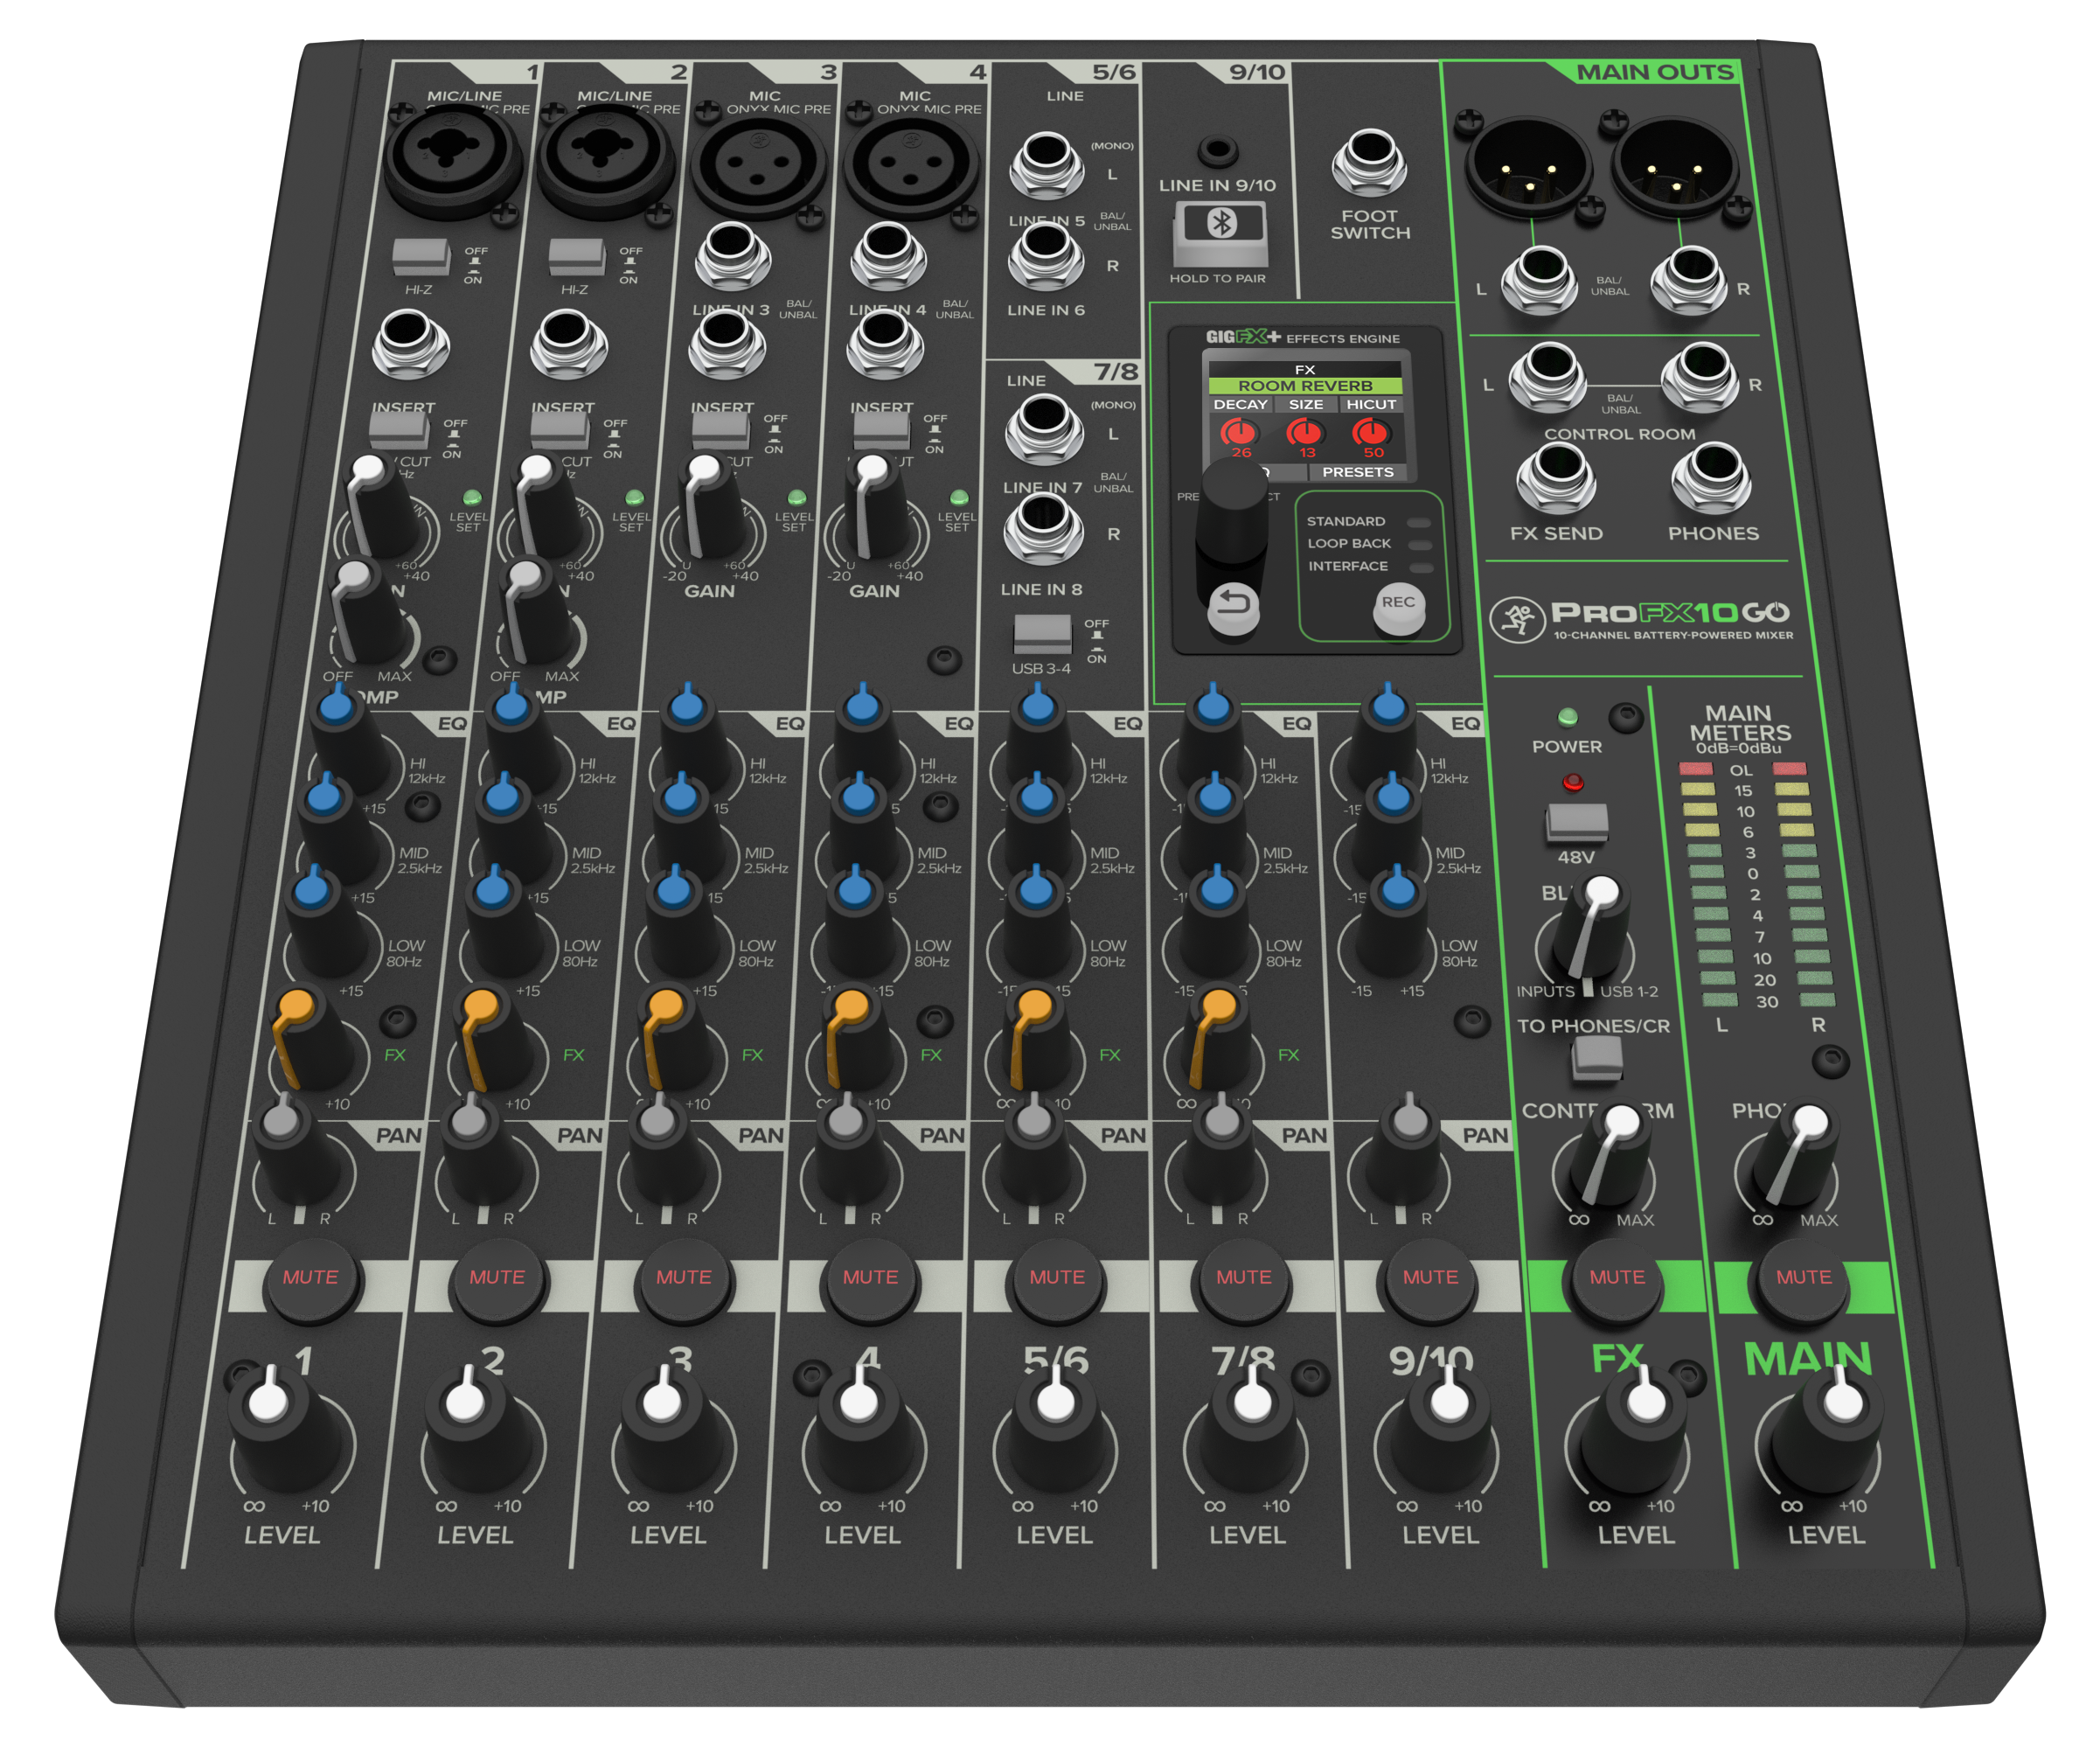This screenshot has width=2100, height=1754.
Task: Mute channel 5/6
Action: (x=1057, y=1278)
